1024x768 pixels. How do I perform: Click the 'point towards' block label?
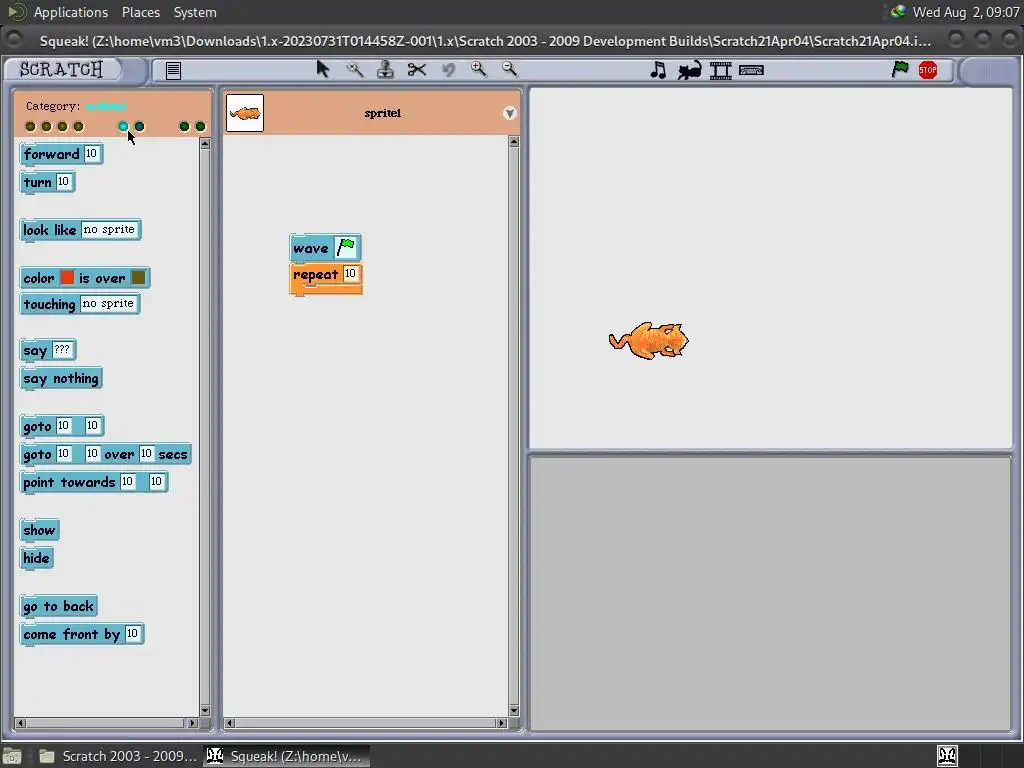tap(69, 483)
